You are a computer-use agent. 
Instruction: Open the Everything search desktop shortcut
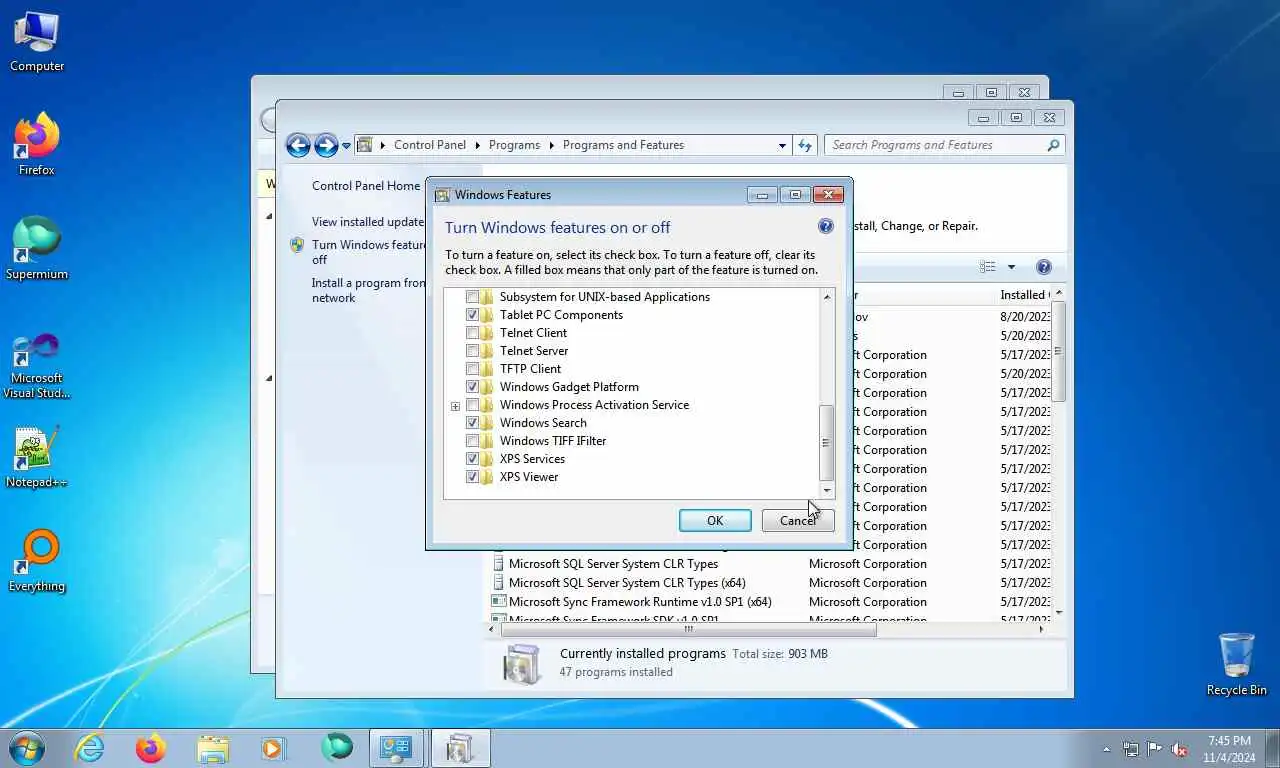pos(37,561)
